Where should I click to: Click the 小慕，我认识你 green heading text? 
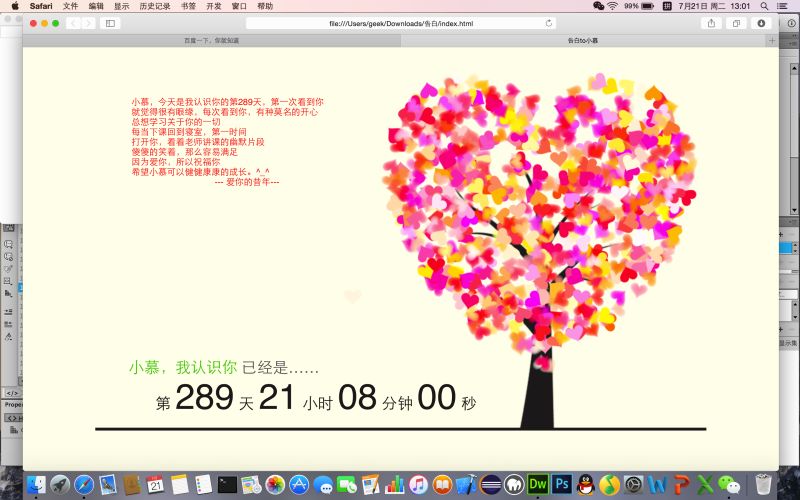183,367
